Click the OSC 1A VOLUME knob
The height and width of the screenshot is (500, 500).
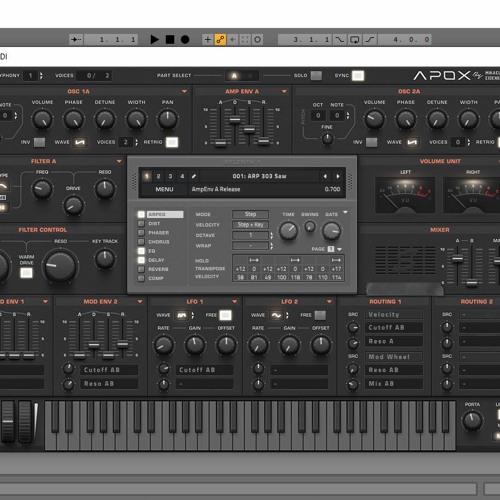point(42,119)
